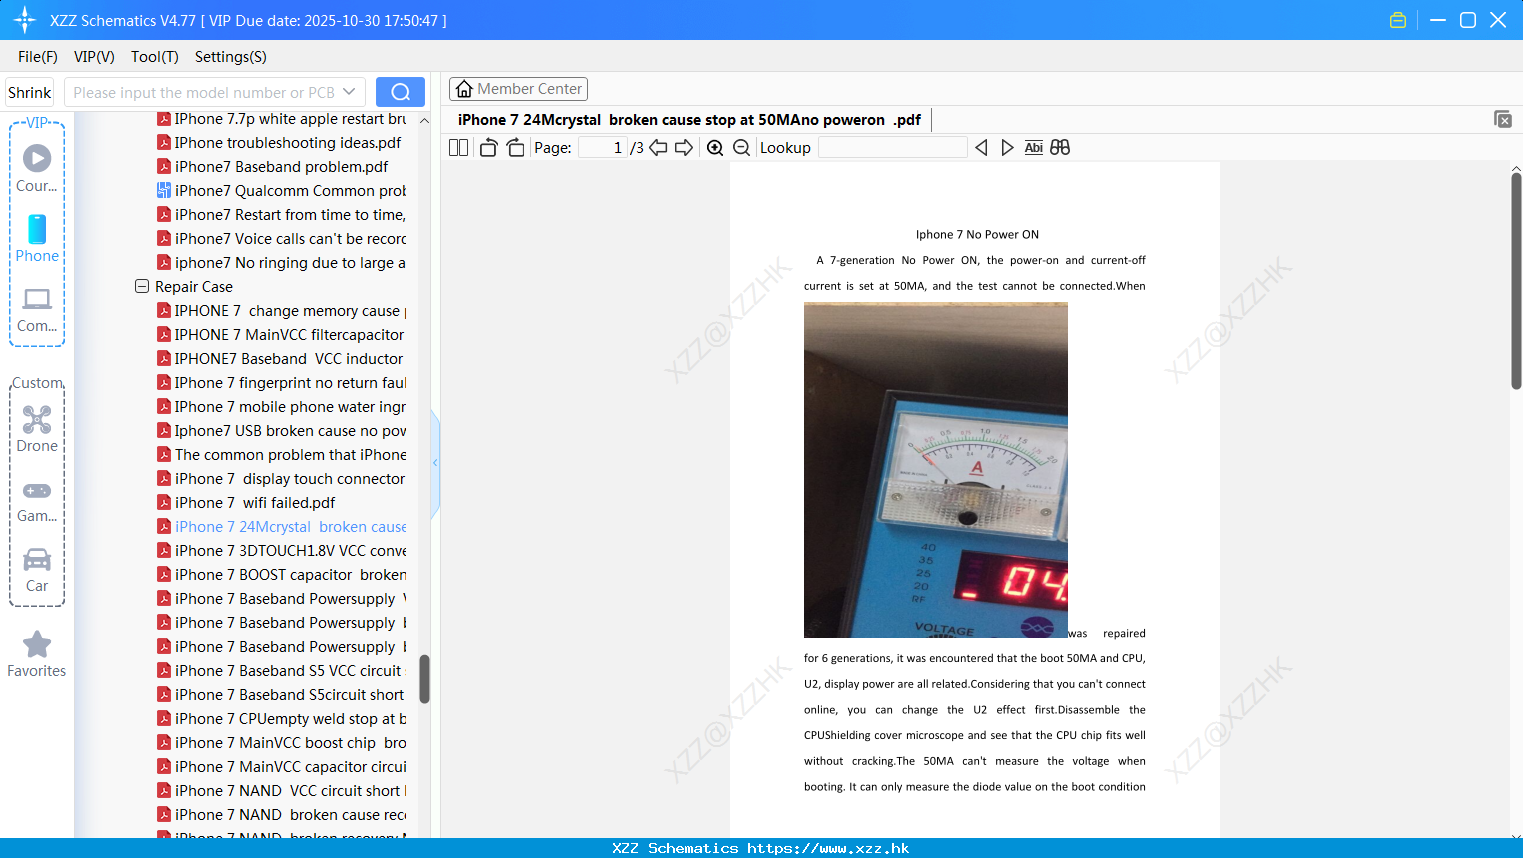Open iPhone 7 NAND VCC circuit short
Screen dimensions: 1523x858
tap(281, 791)
